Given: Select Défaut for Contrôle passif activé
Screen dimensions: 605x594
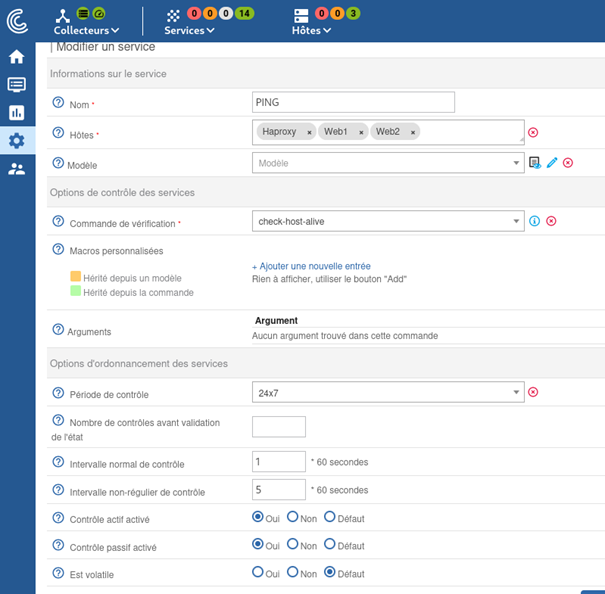Looking at the screenshot, I should click(x=329, y=545).
